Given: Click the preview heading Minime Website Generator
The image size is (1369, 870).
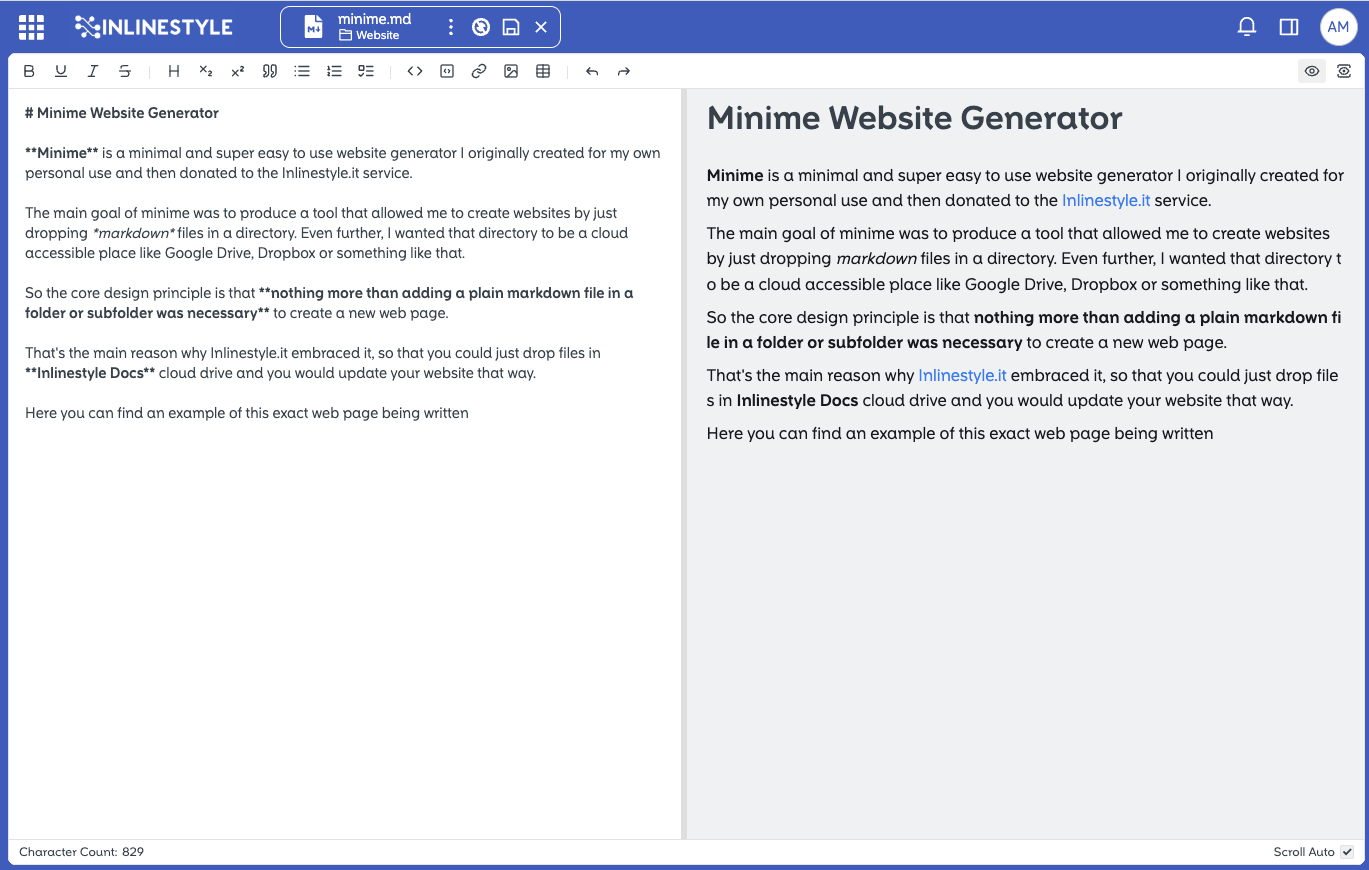Looking at the screenshot, I should pyautogui.click(x=914, y=118).
